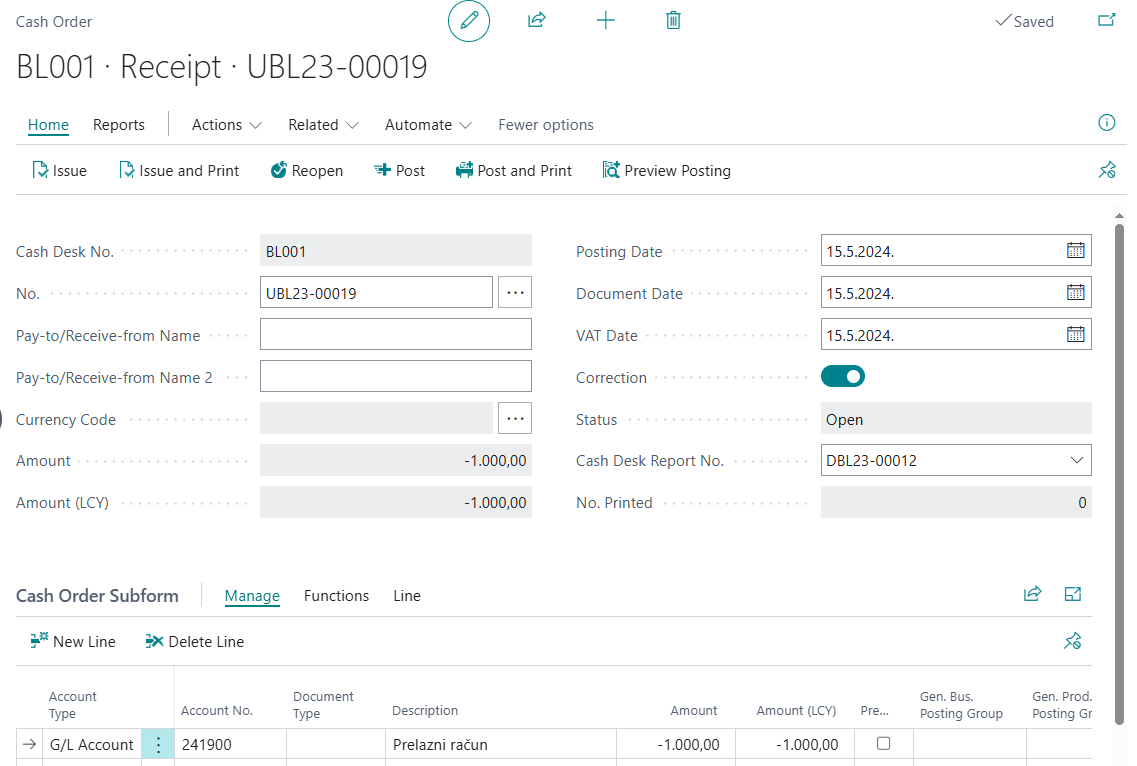Viewport: 1137px width, 766px height.
Task: Click the line Document Type cell
Action: (x=336, y=744)
